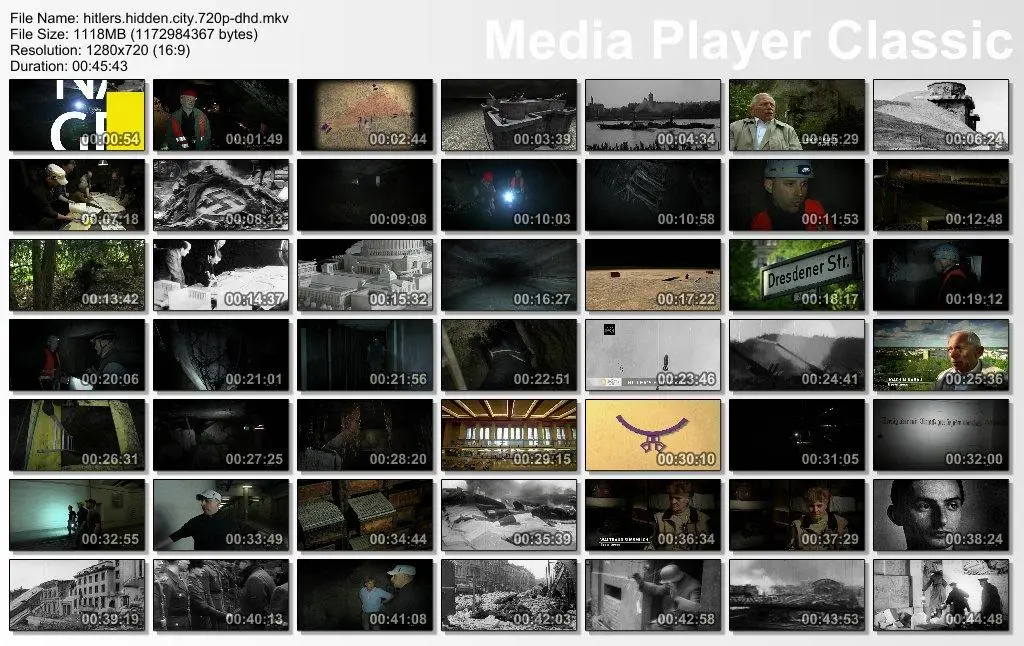Image resolution: width=1024 pixels, height=646 pixels.
Task: Click the Resolution 1280x720 line
Action: pos(100,50)
